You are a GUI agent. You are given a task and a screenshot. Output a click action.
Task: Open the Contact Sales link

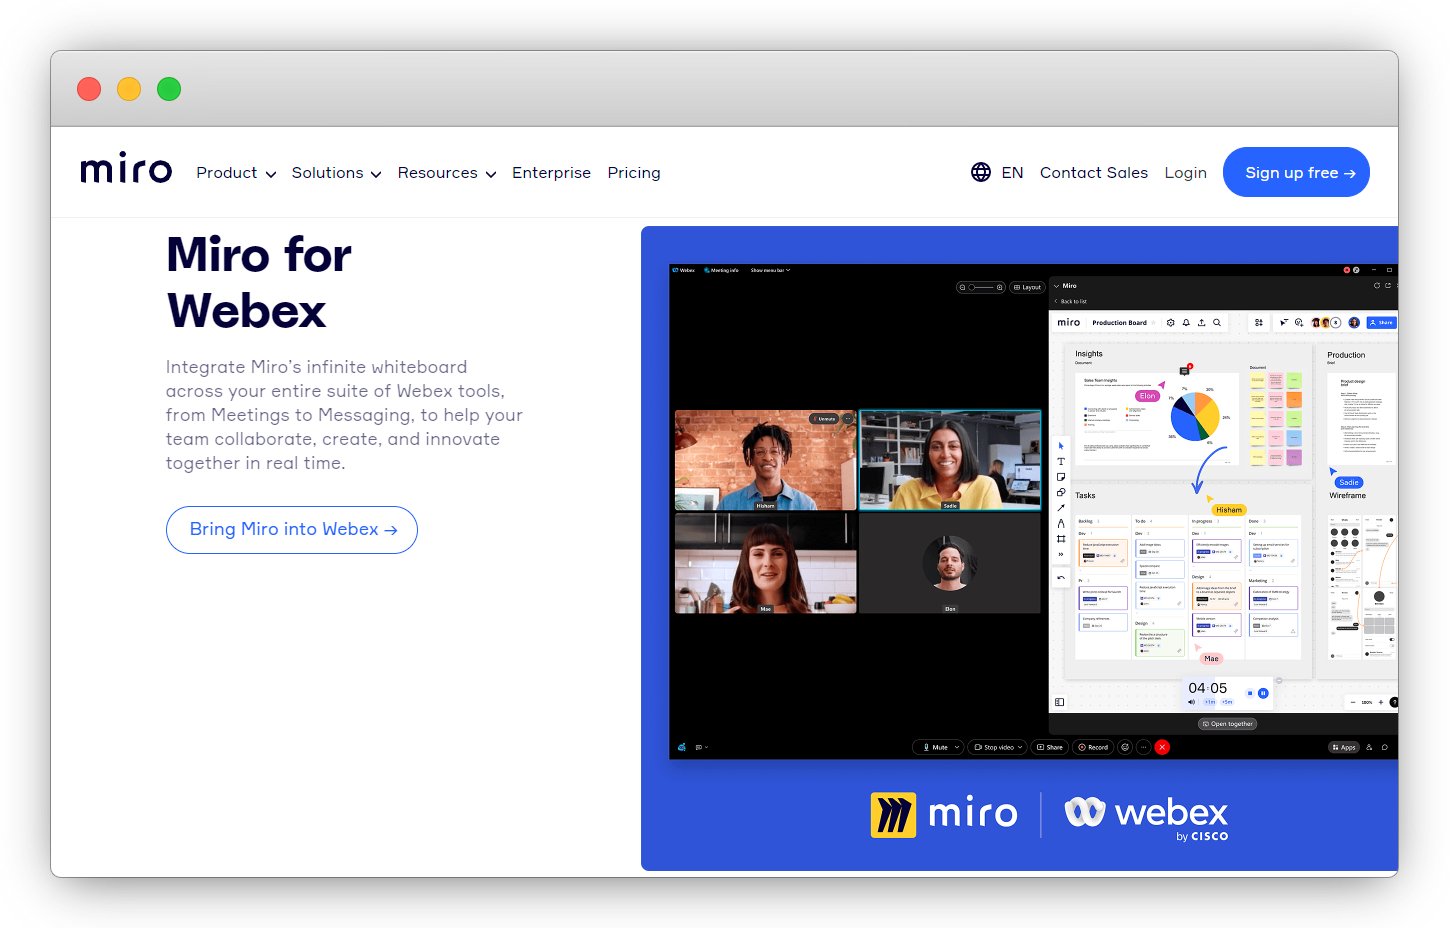(x=1094, y=173)
